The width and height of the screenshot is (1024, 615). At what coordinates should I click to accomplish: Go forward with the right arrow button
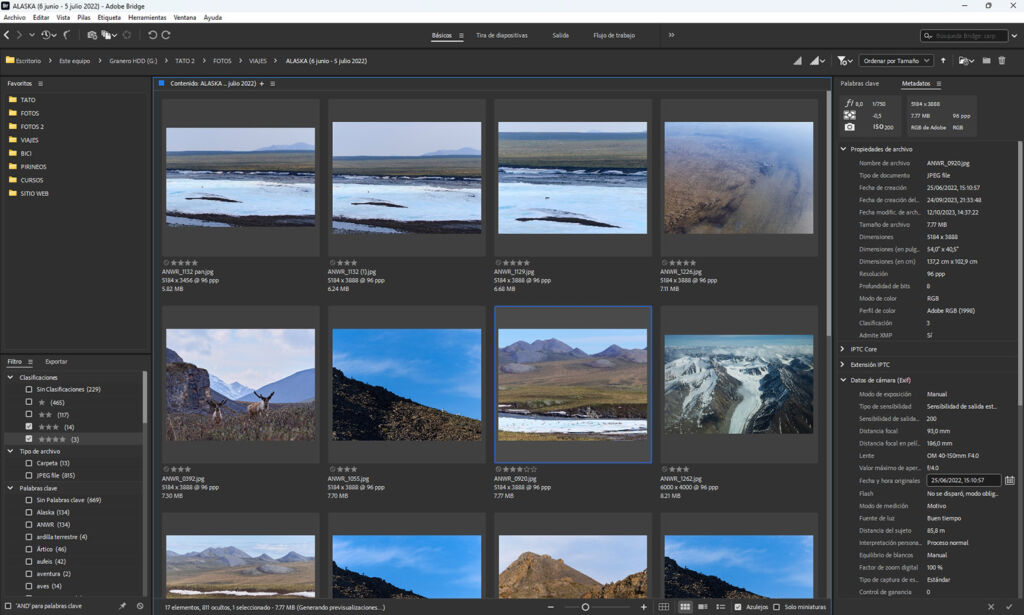pyautogui.click(x=19, y=35)
